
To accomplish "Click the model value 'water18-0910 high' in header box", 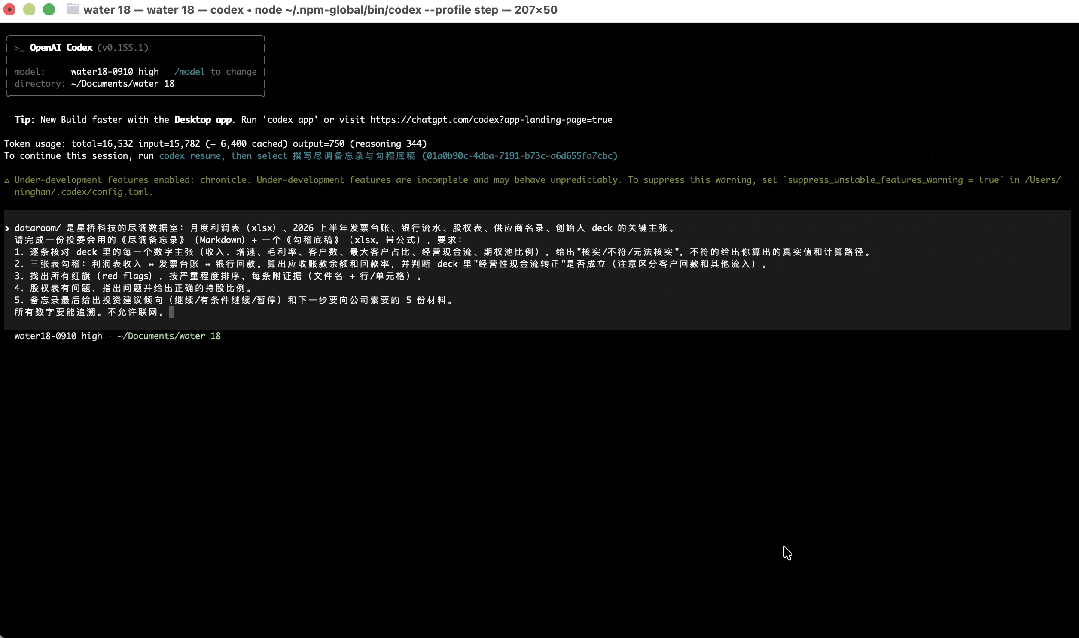I will coord(114,72).
